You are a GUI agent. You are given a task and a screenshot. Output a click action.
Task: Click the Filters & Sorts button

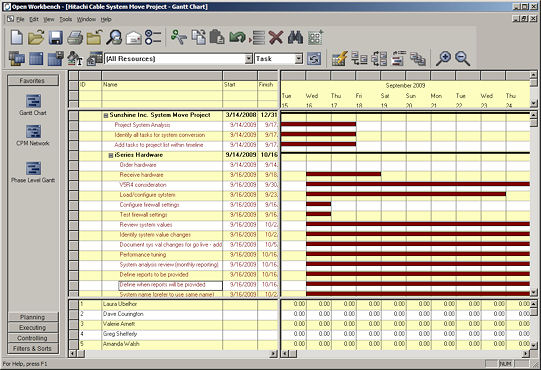pos(33,349)
